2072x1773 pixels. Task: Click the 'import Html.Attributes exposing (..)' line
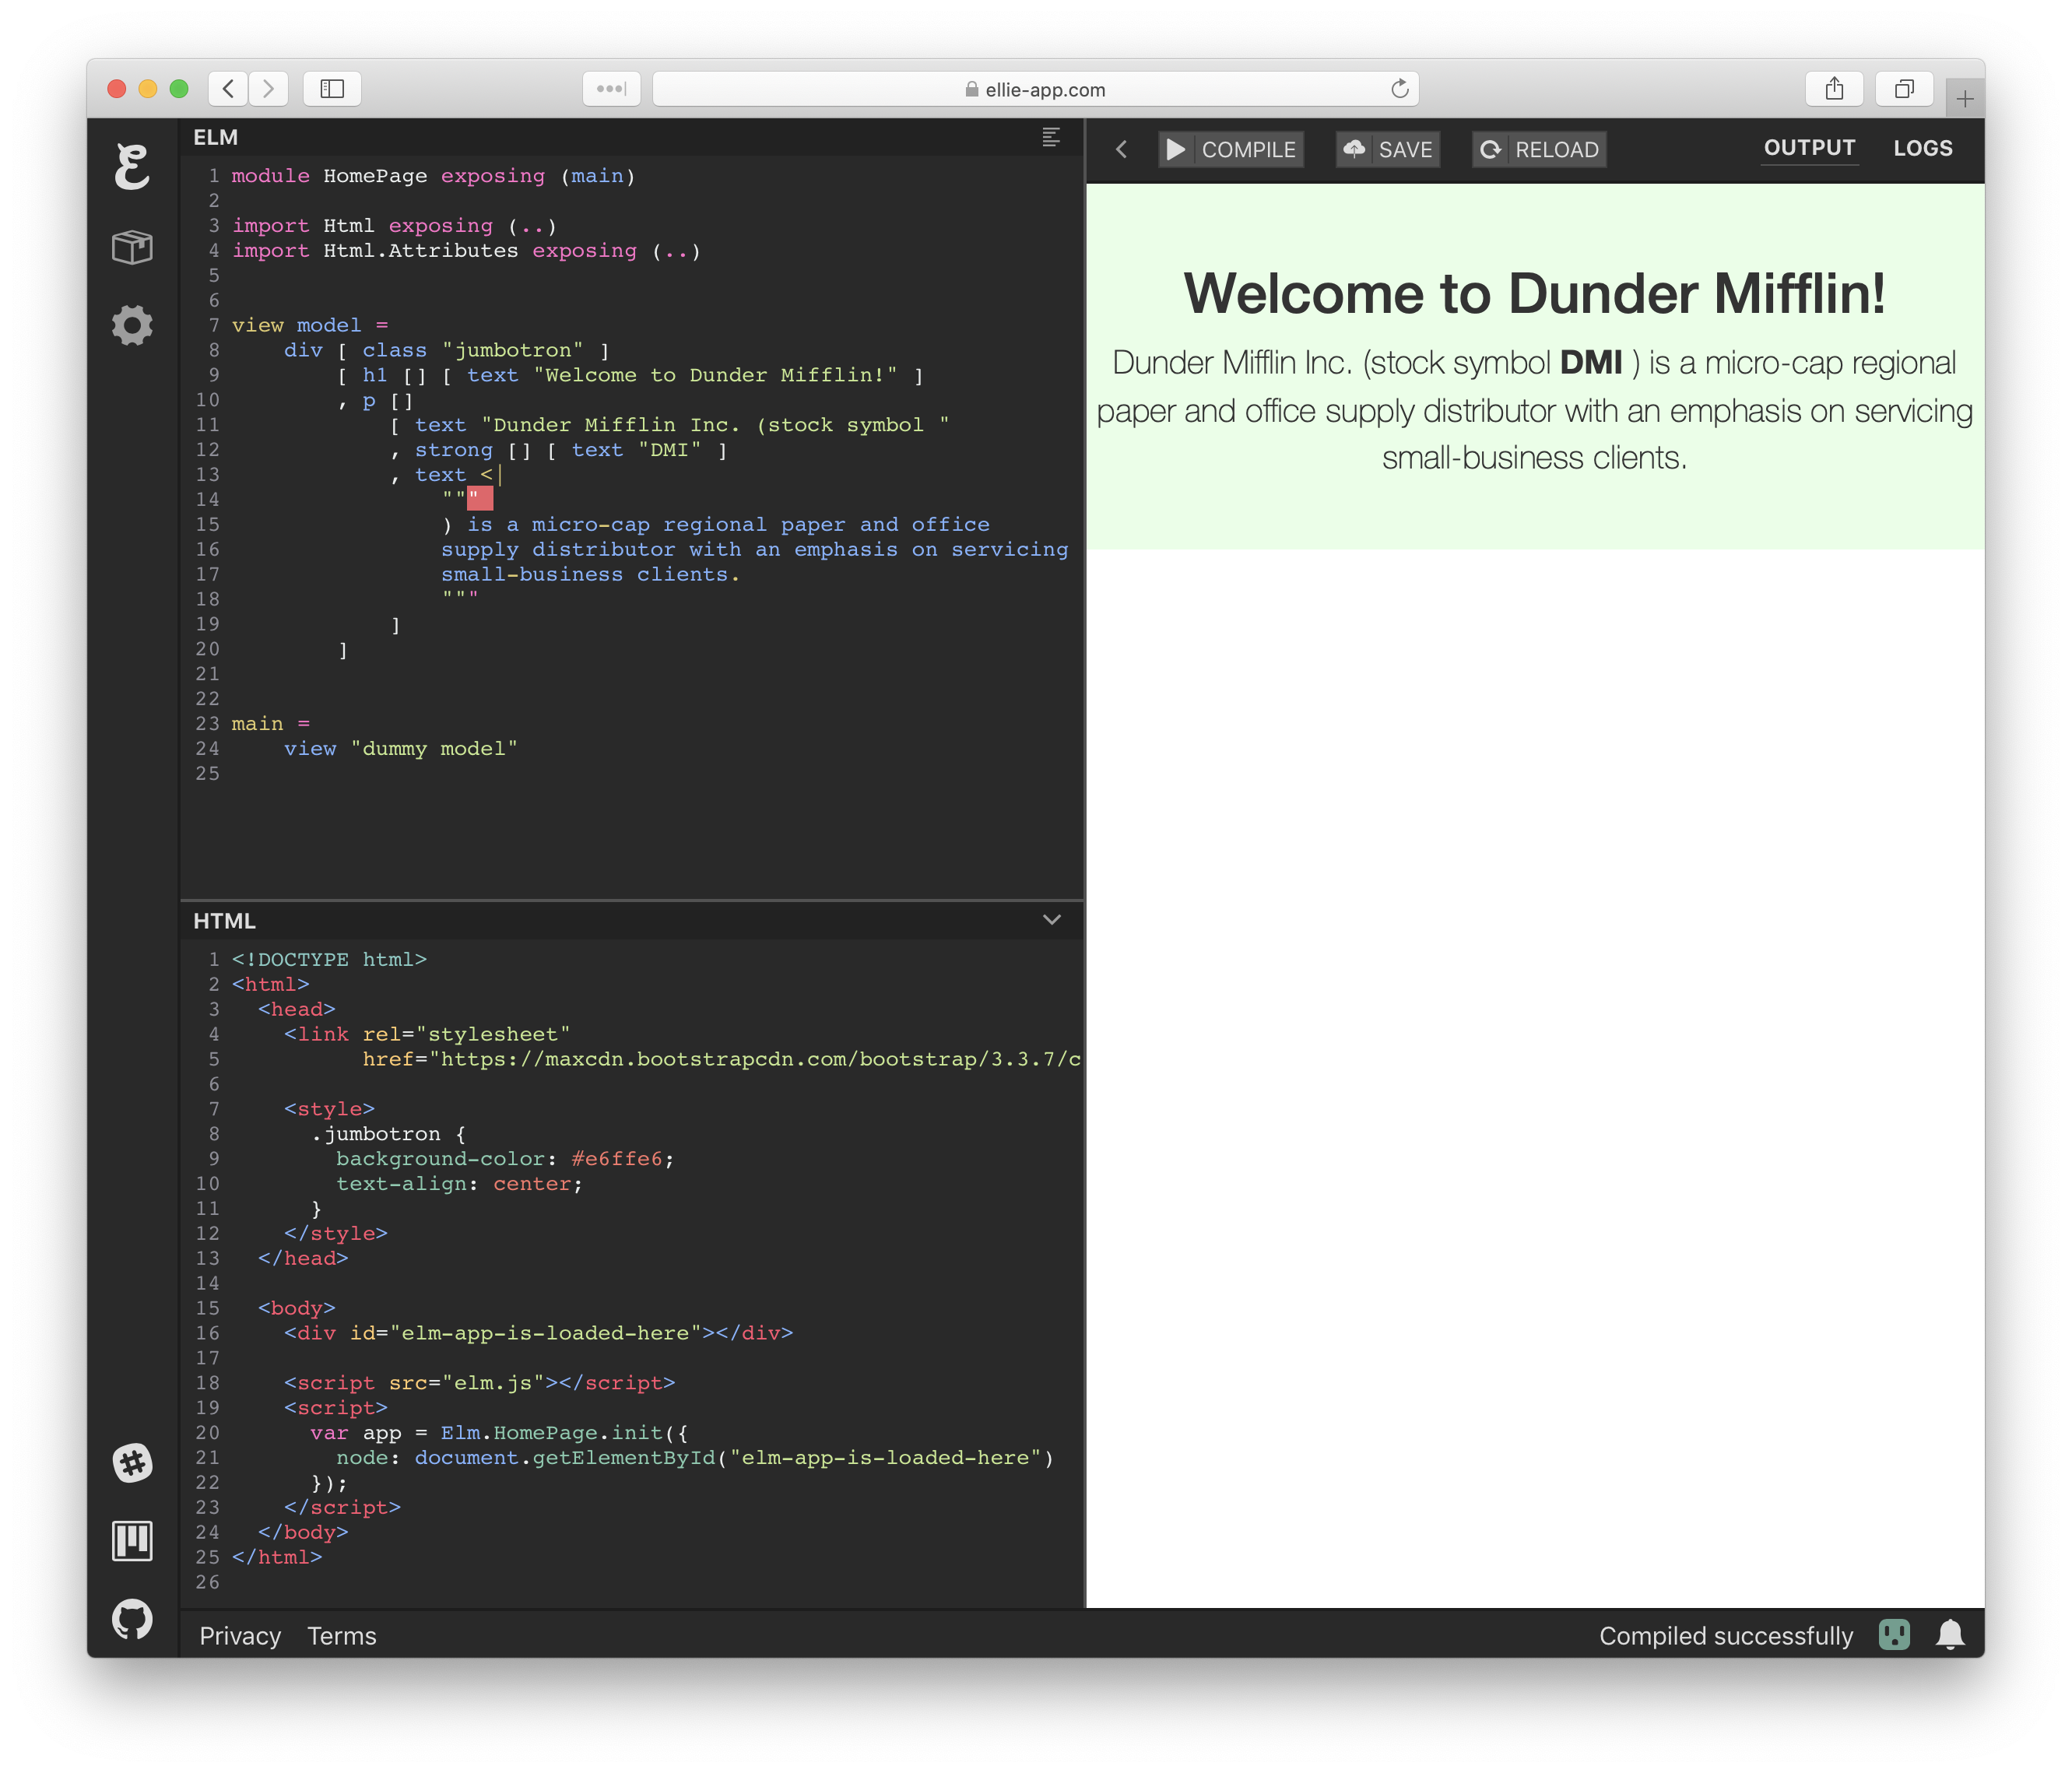(x=466, y=251)
